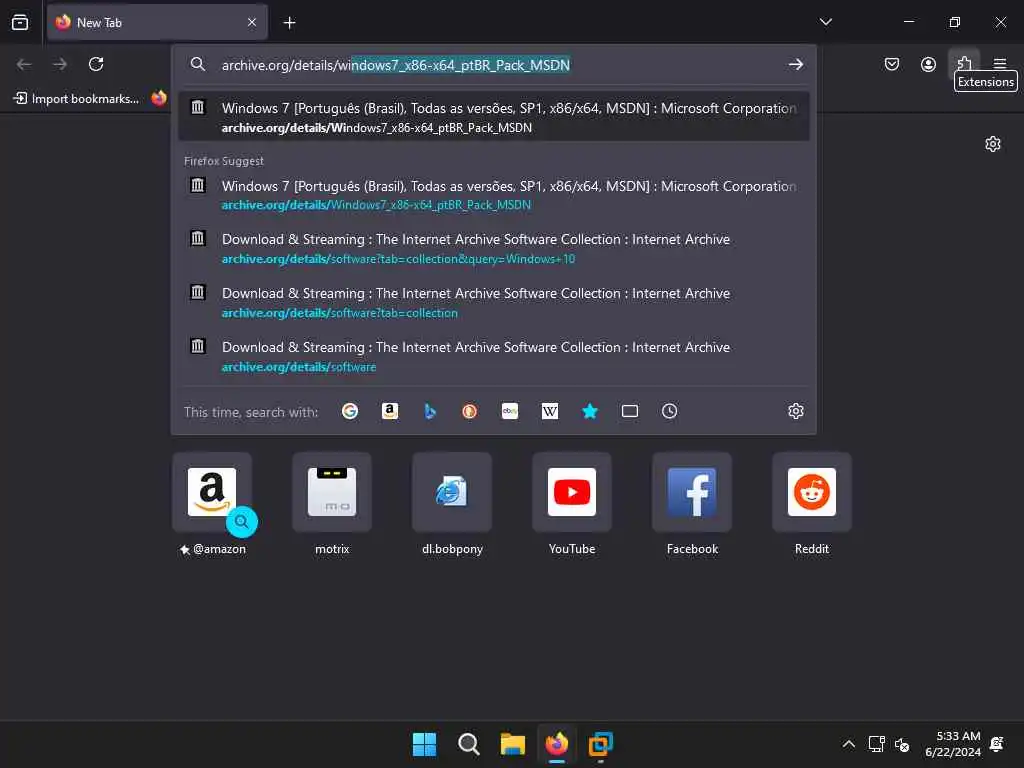Open the new tab personalize gear
1024x768 pixels.
tap(993, 144)
